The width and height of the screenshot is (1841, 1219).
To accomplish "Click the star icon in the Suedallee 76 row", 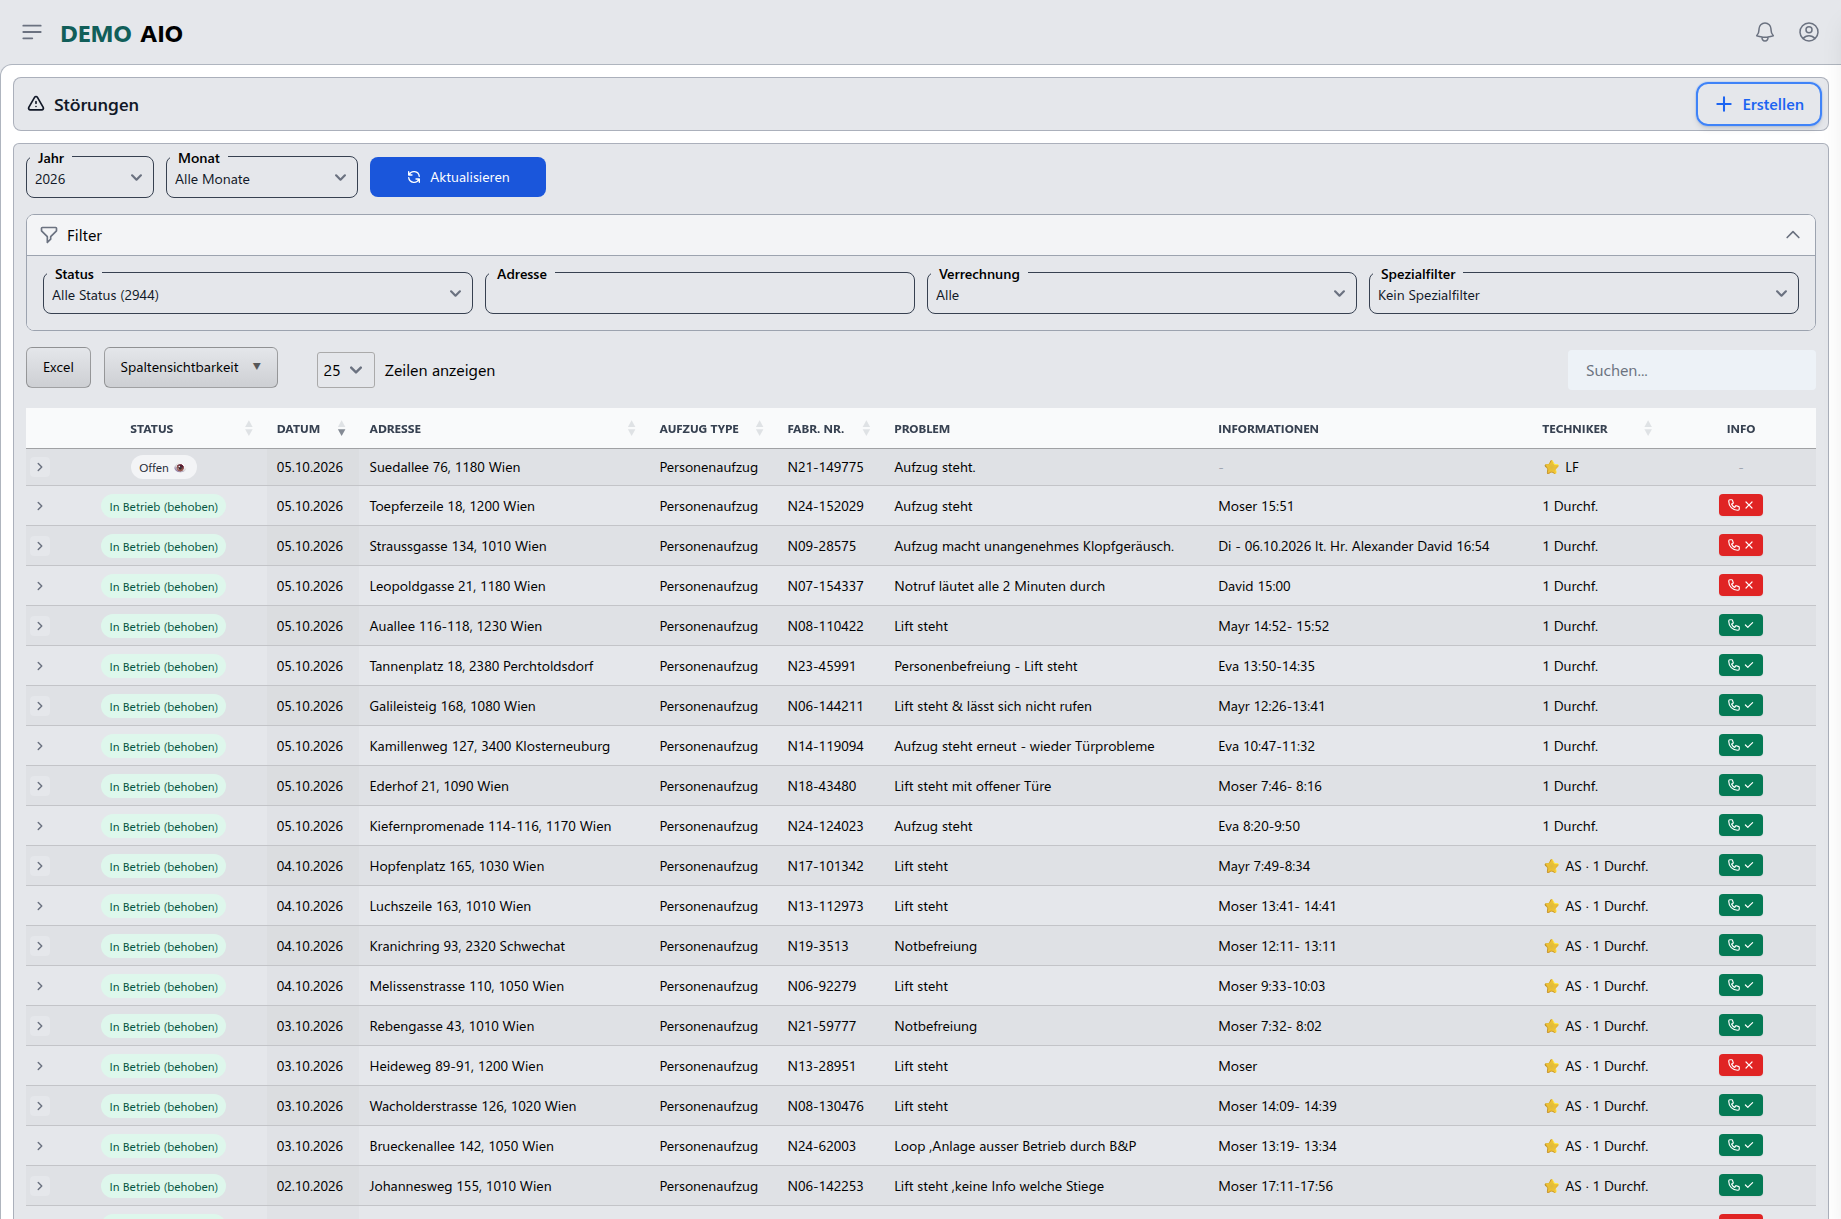I will click(1551, 467).
